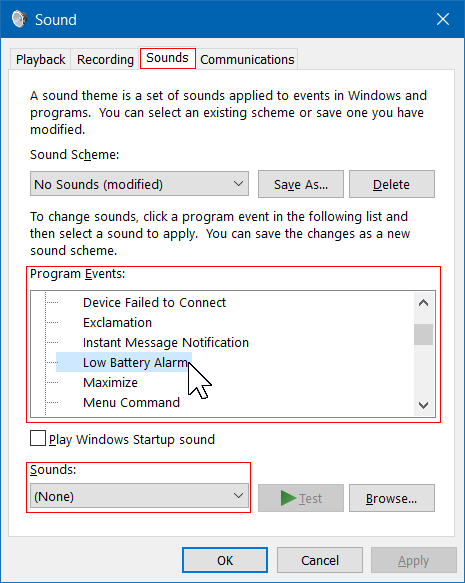Switch to the Playback tab

(x=41, y=59)
